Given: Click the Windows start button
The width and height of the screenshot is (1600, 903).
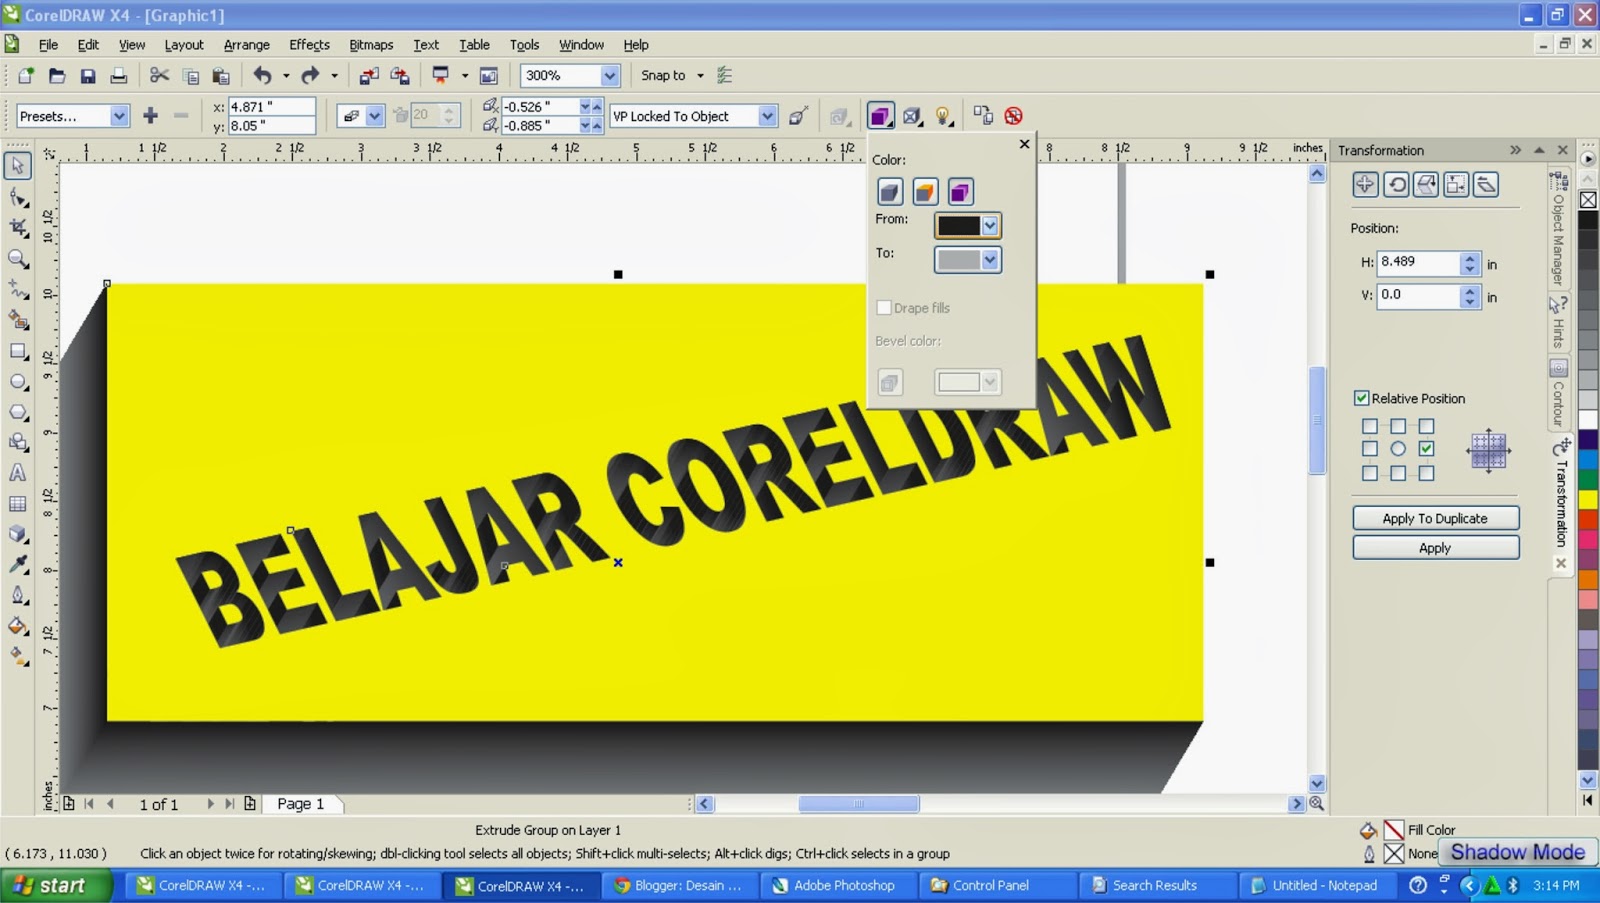Looking at the screenshot, I should (55, 886).
